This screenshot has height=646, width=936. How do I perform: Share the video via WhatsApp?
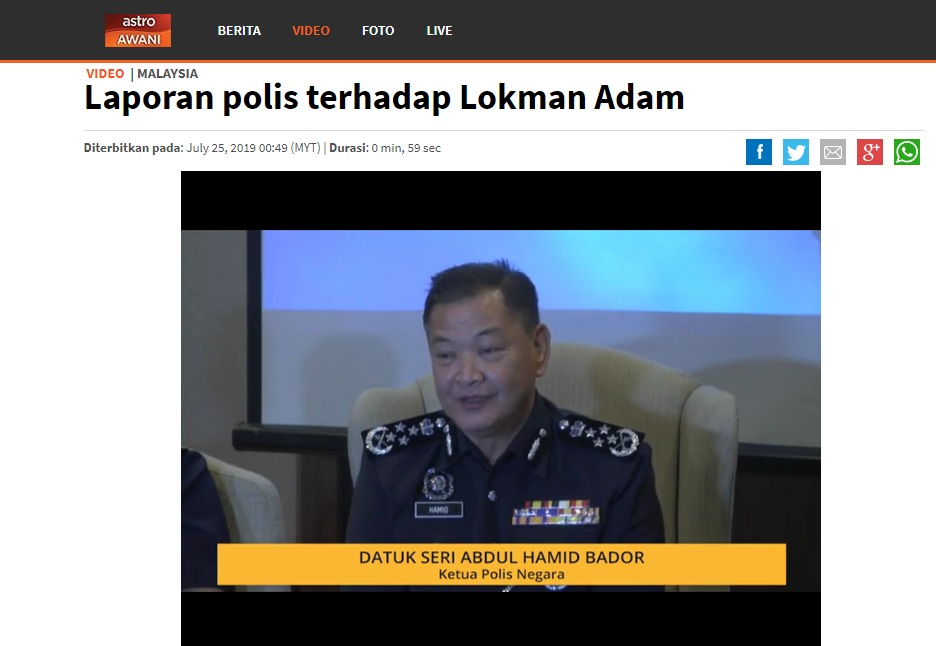coord(907,152)
